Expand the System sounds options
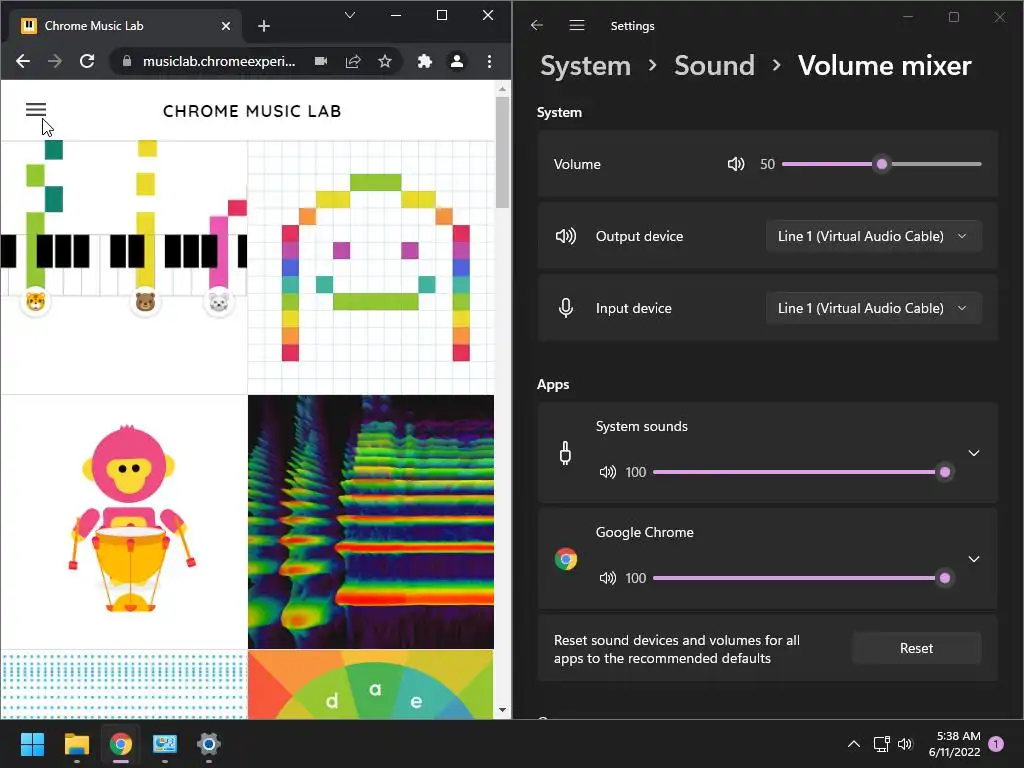The height and width of the screenshot is (768, 1024). (974, 453)
